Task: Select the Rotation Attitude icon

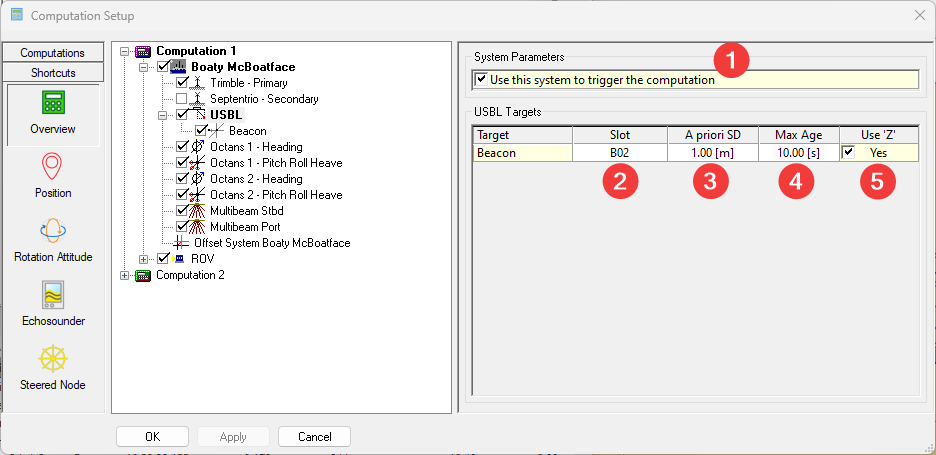Action: tap(53, 230)
